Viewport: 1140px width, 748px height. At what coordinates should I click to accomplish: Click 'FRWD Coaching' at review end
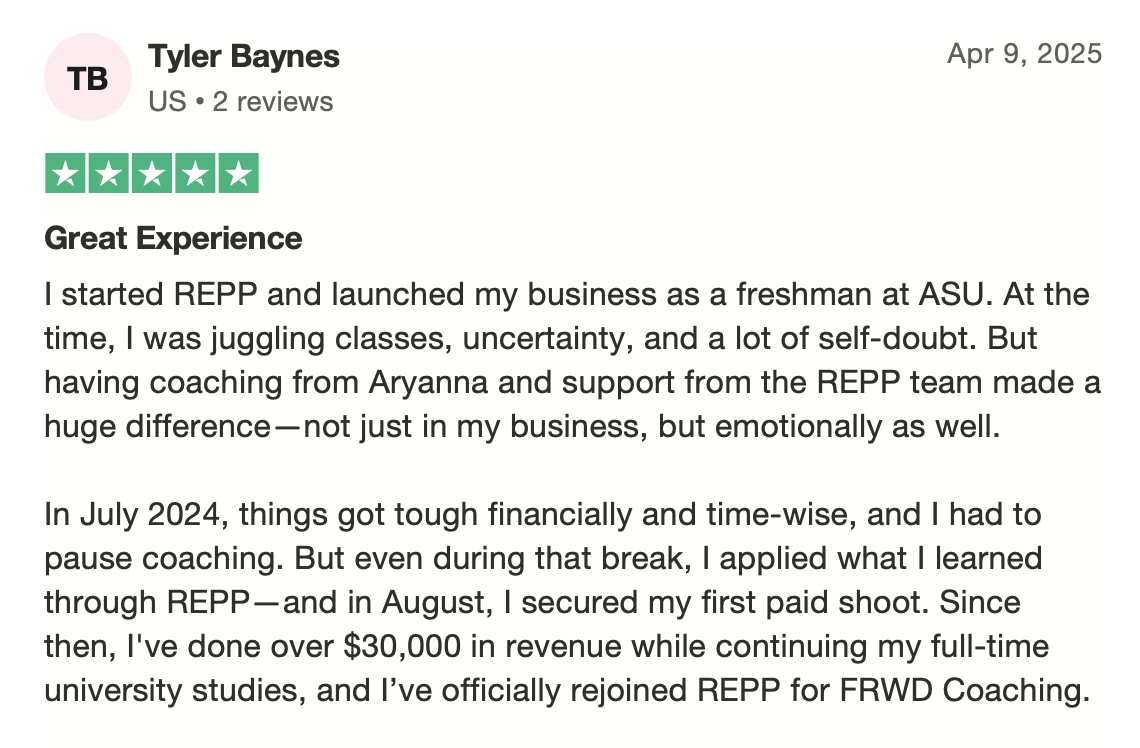click(965, 691)
